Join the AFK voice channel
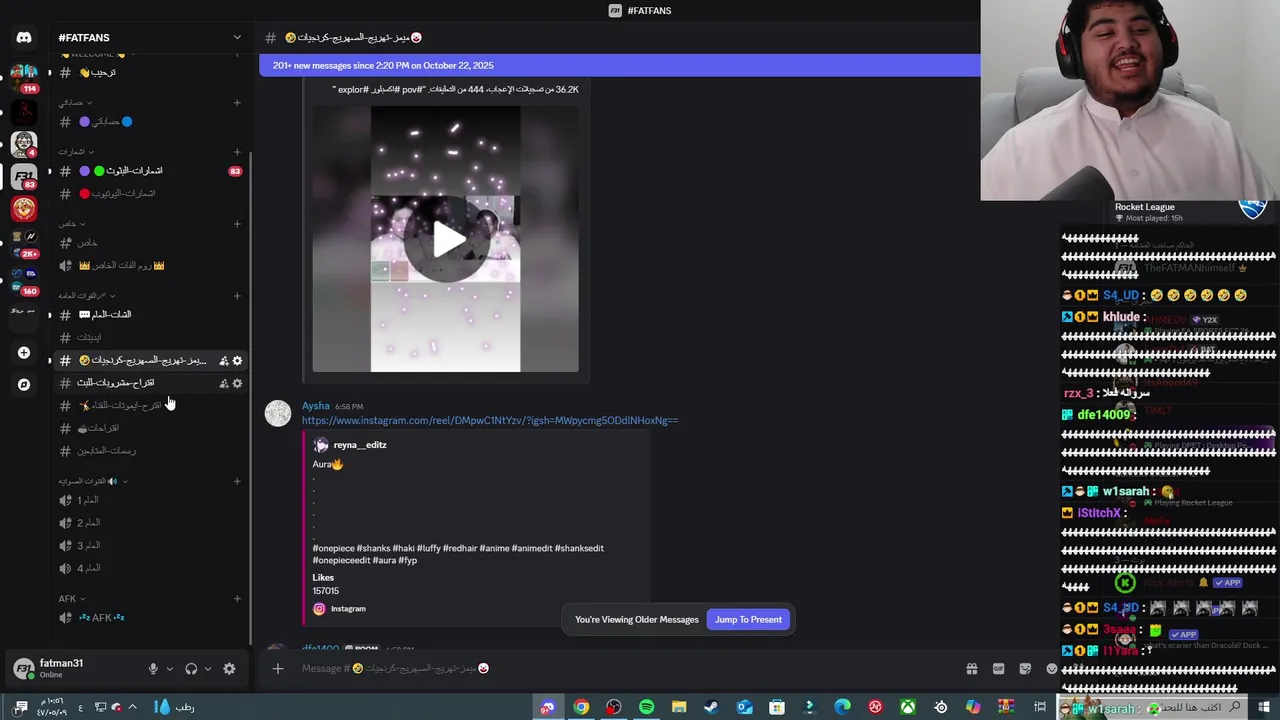The image size is (1280, 720). click(150, 618)
